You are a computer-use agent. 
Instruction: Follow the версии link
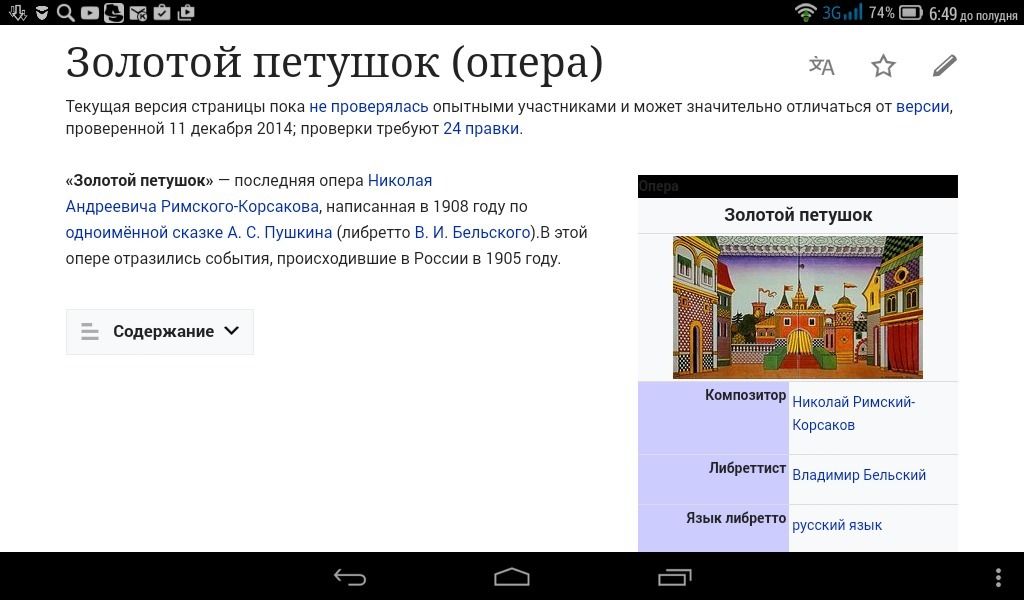coord(922,106)
